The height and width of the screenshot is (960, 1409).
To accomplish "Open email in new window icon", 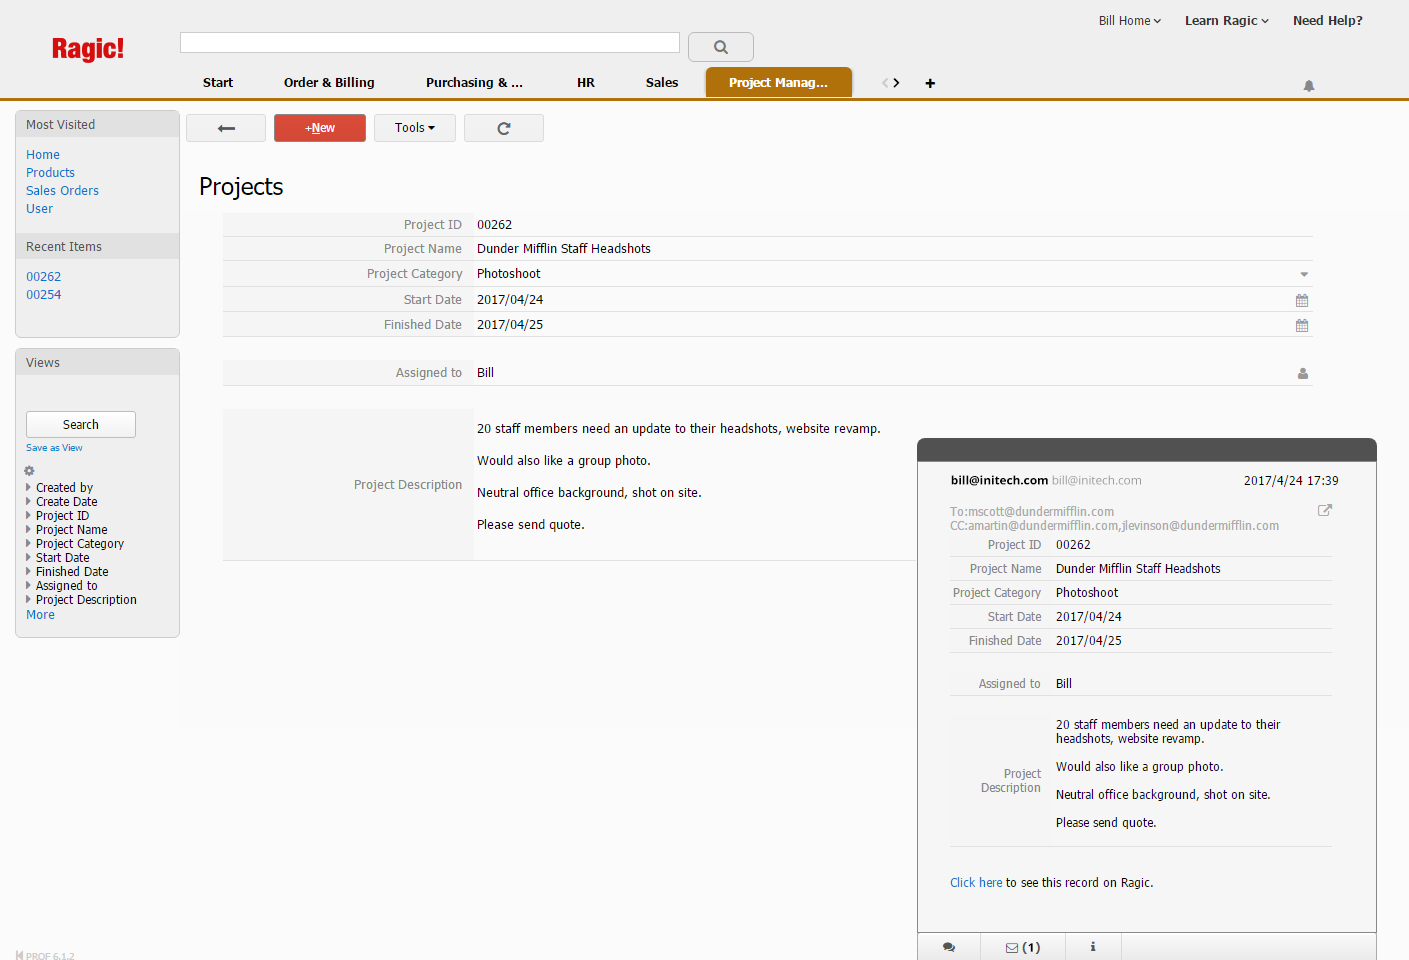I will (1325, 510).
